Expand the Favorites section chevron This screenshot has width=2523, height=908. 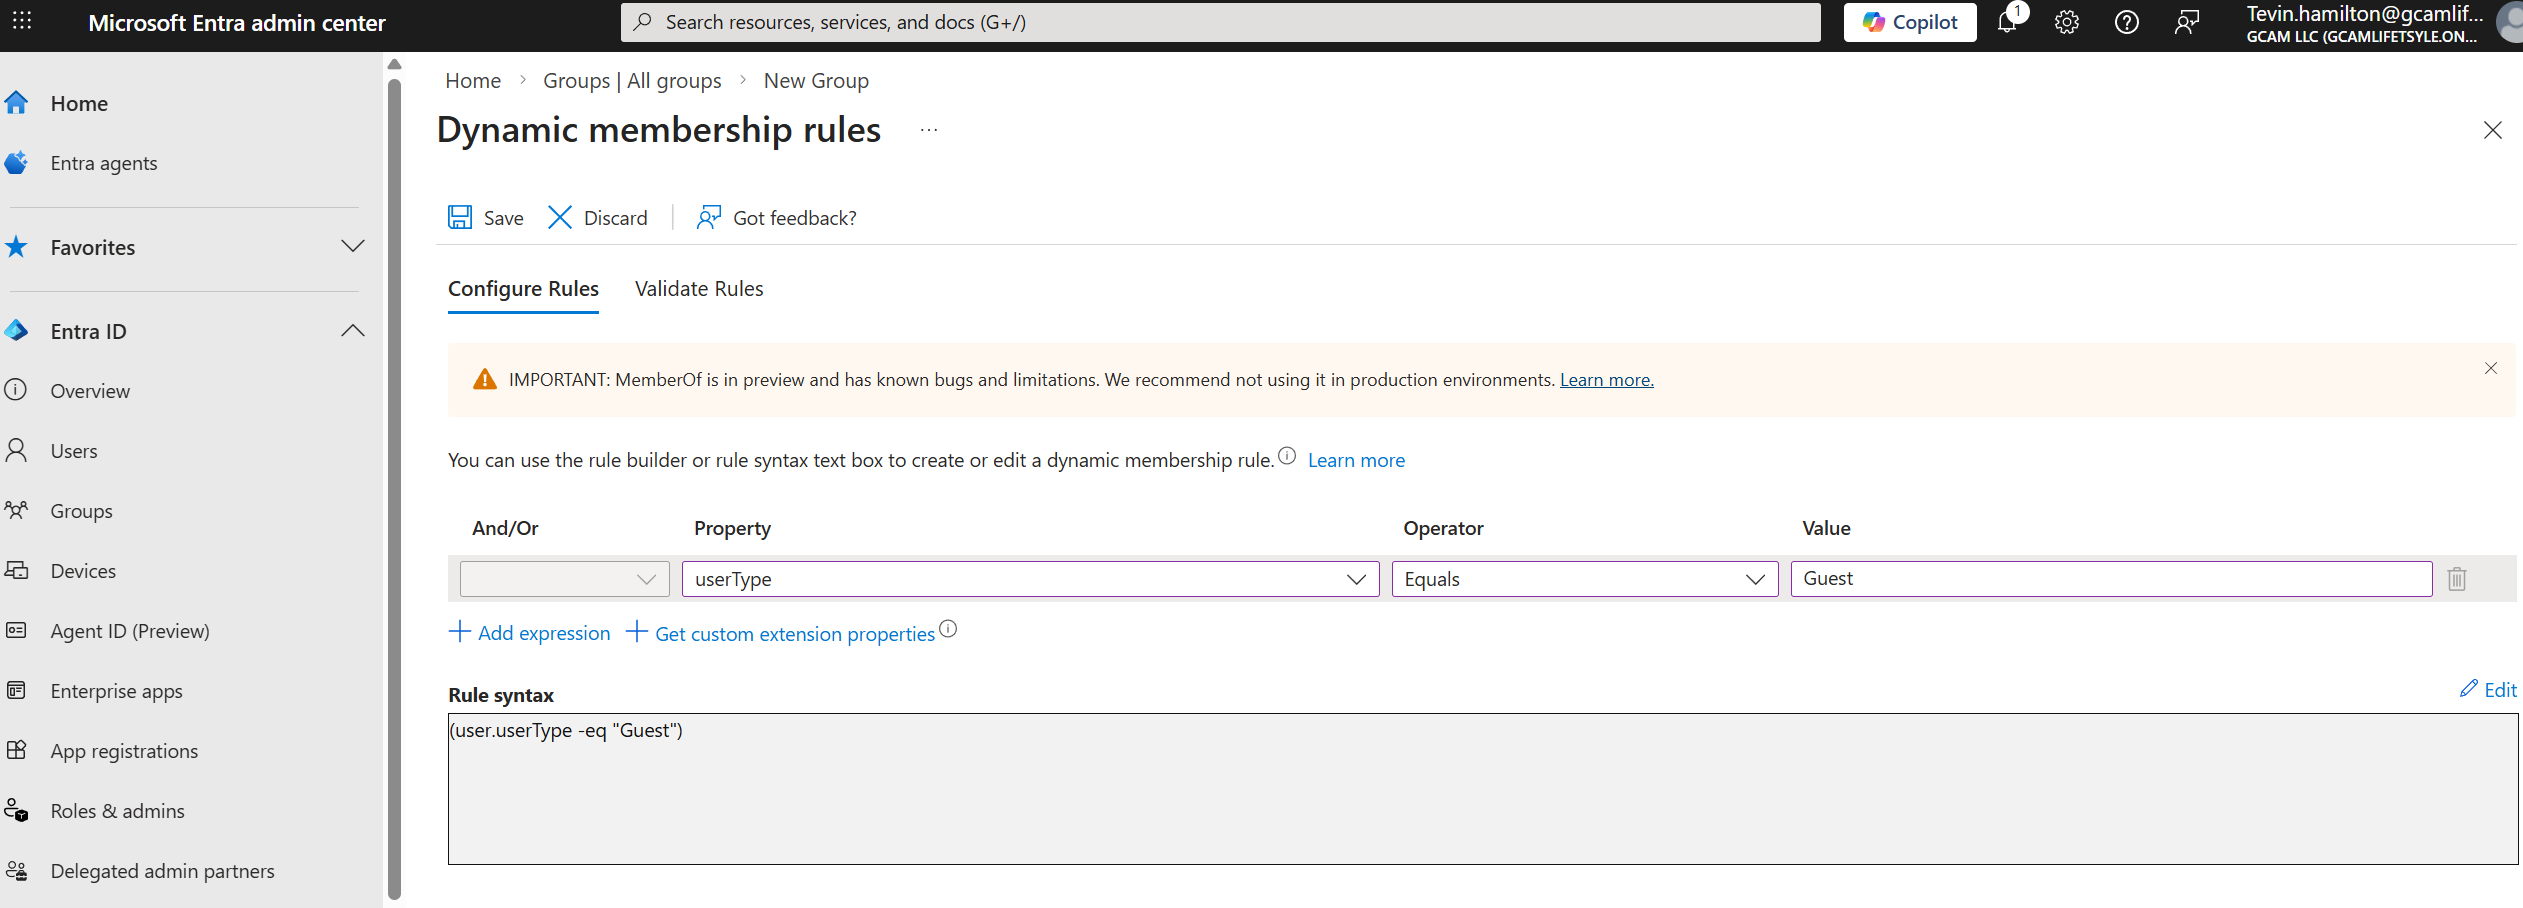tap(353, 246)
